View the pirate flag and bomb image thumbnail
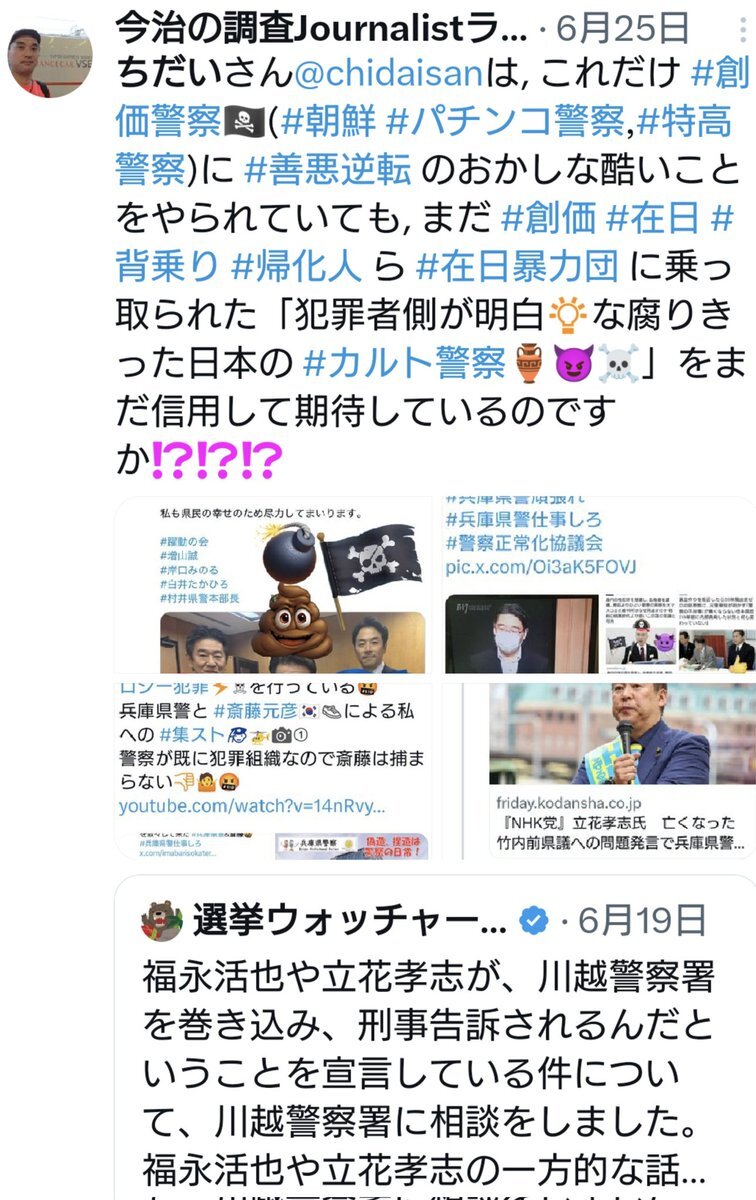The width and height of the screenshot is (756, 1200). [275, 584]
